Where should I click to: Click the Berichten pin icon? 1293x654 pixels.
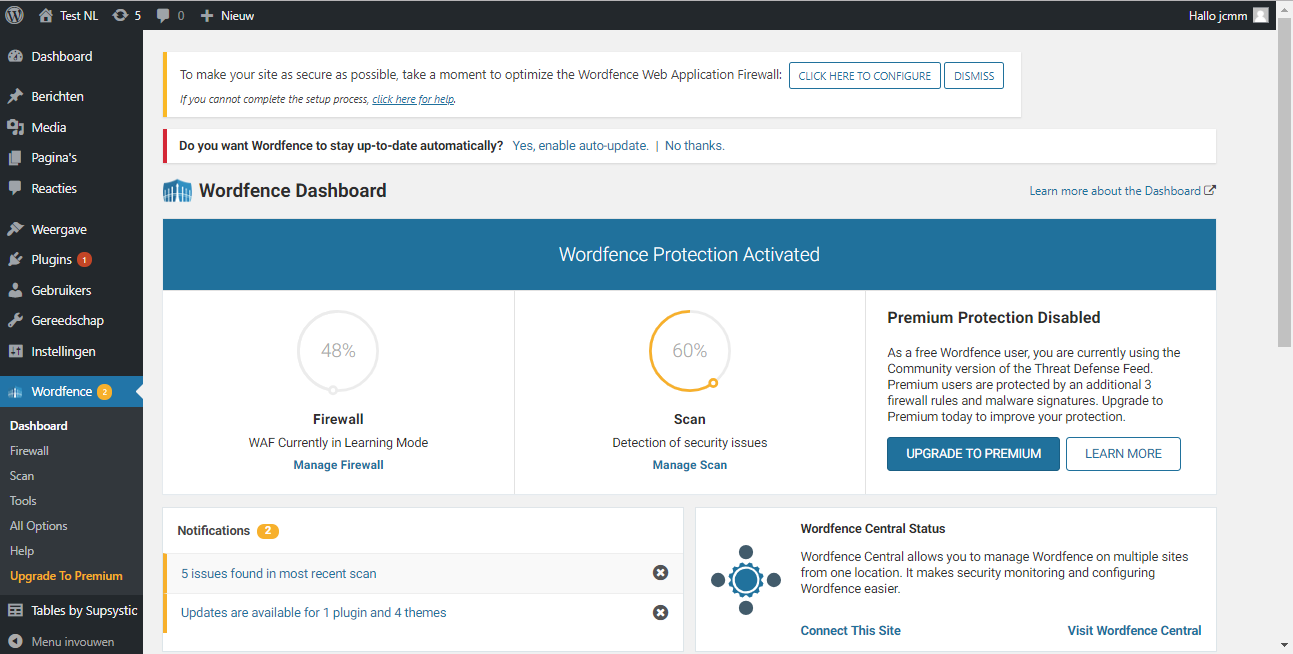15,97
